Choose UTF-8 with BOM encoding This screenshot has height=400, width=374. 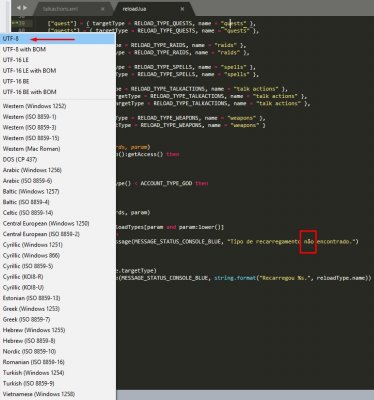click(x=58, y=49)
